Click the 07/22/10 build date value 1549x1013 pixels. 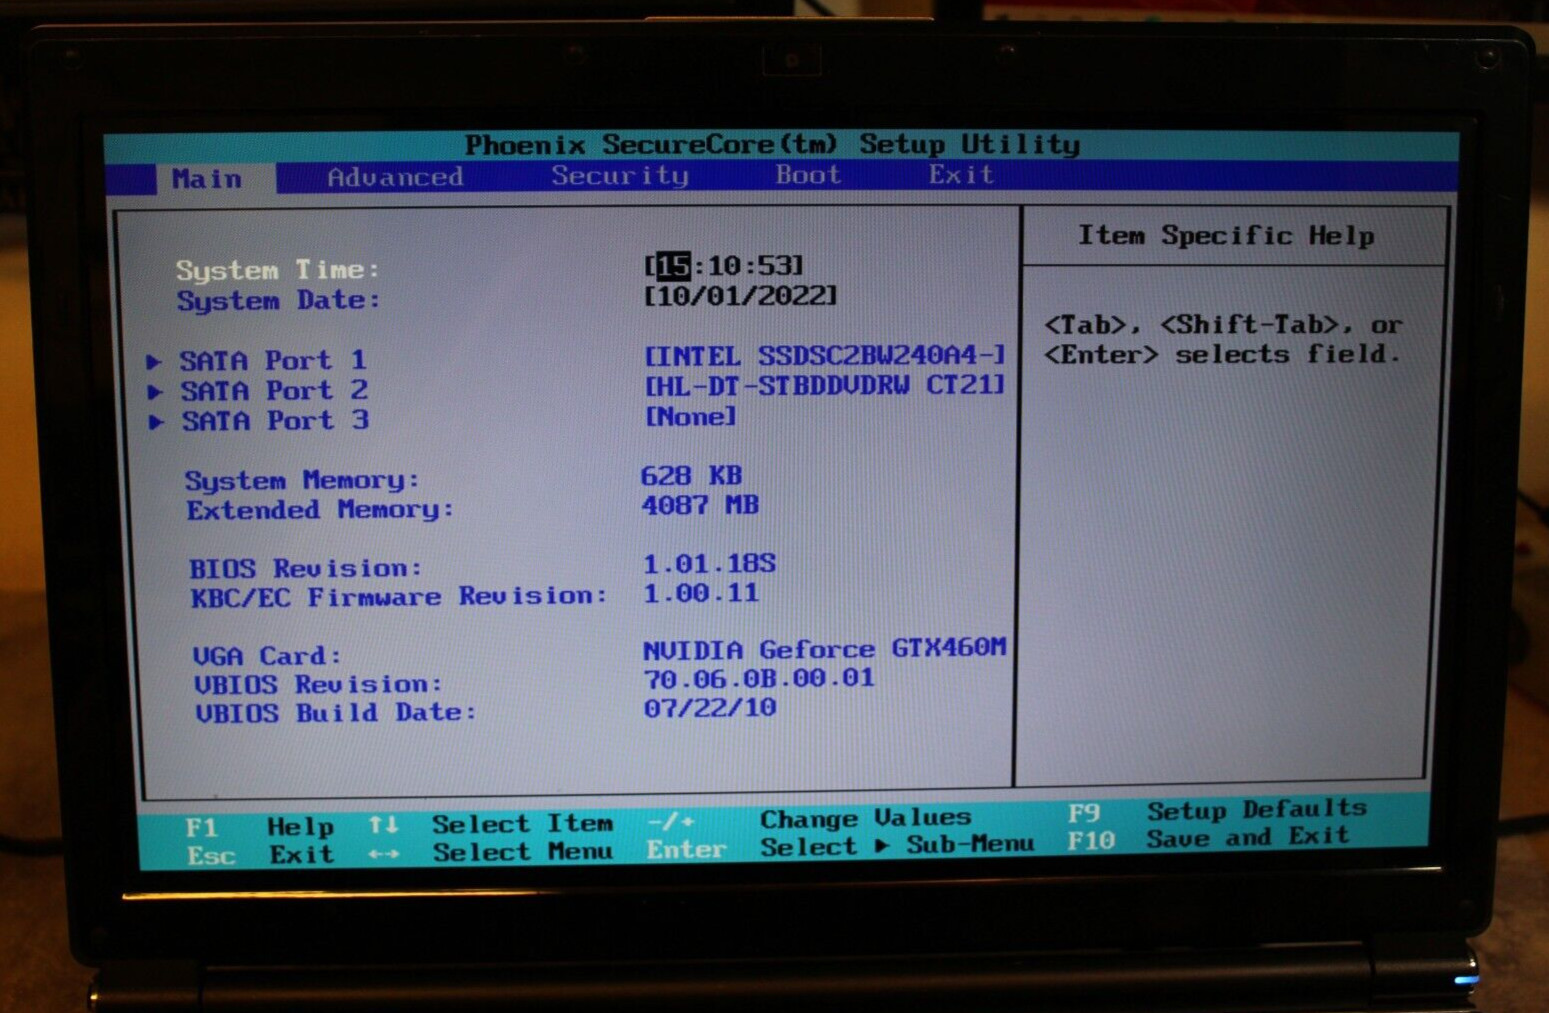[710, 708]
